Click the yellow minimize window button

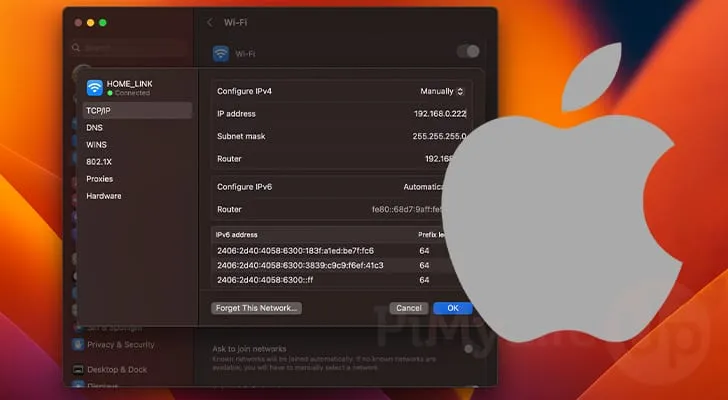89,22
